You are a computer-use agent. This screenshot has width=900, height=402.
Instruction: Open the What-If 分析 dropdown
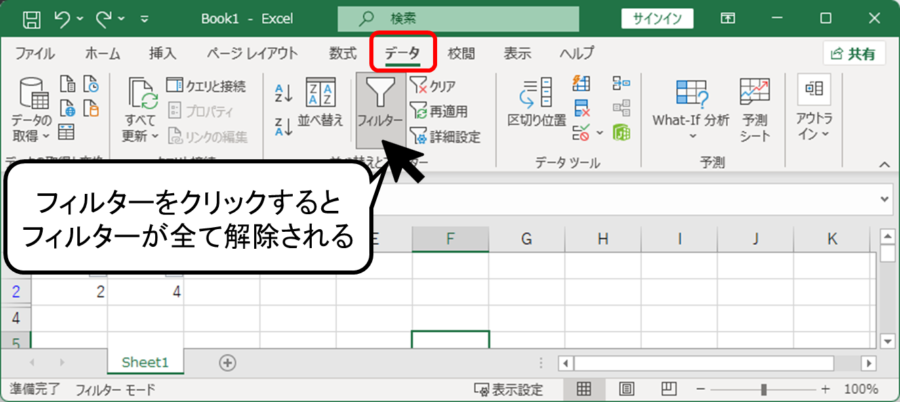[691, 109]
